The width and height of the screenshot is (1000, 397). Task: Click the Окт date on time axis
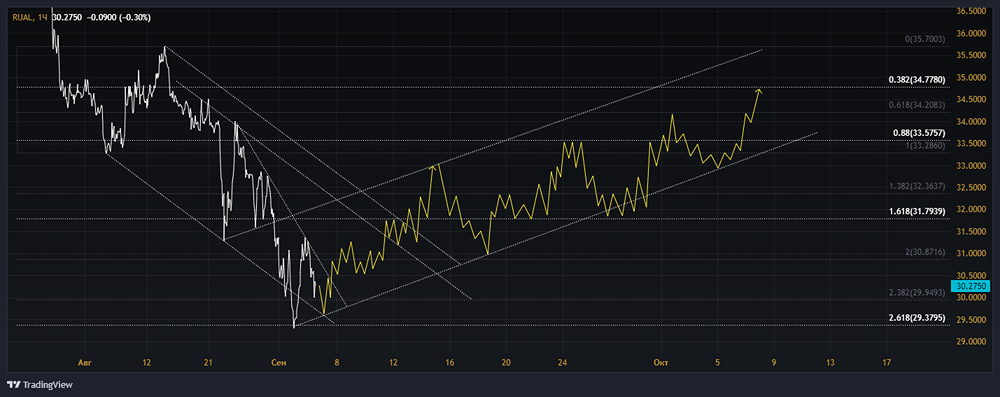661,363
